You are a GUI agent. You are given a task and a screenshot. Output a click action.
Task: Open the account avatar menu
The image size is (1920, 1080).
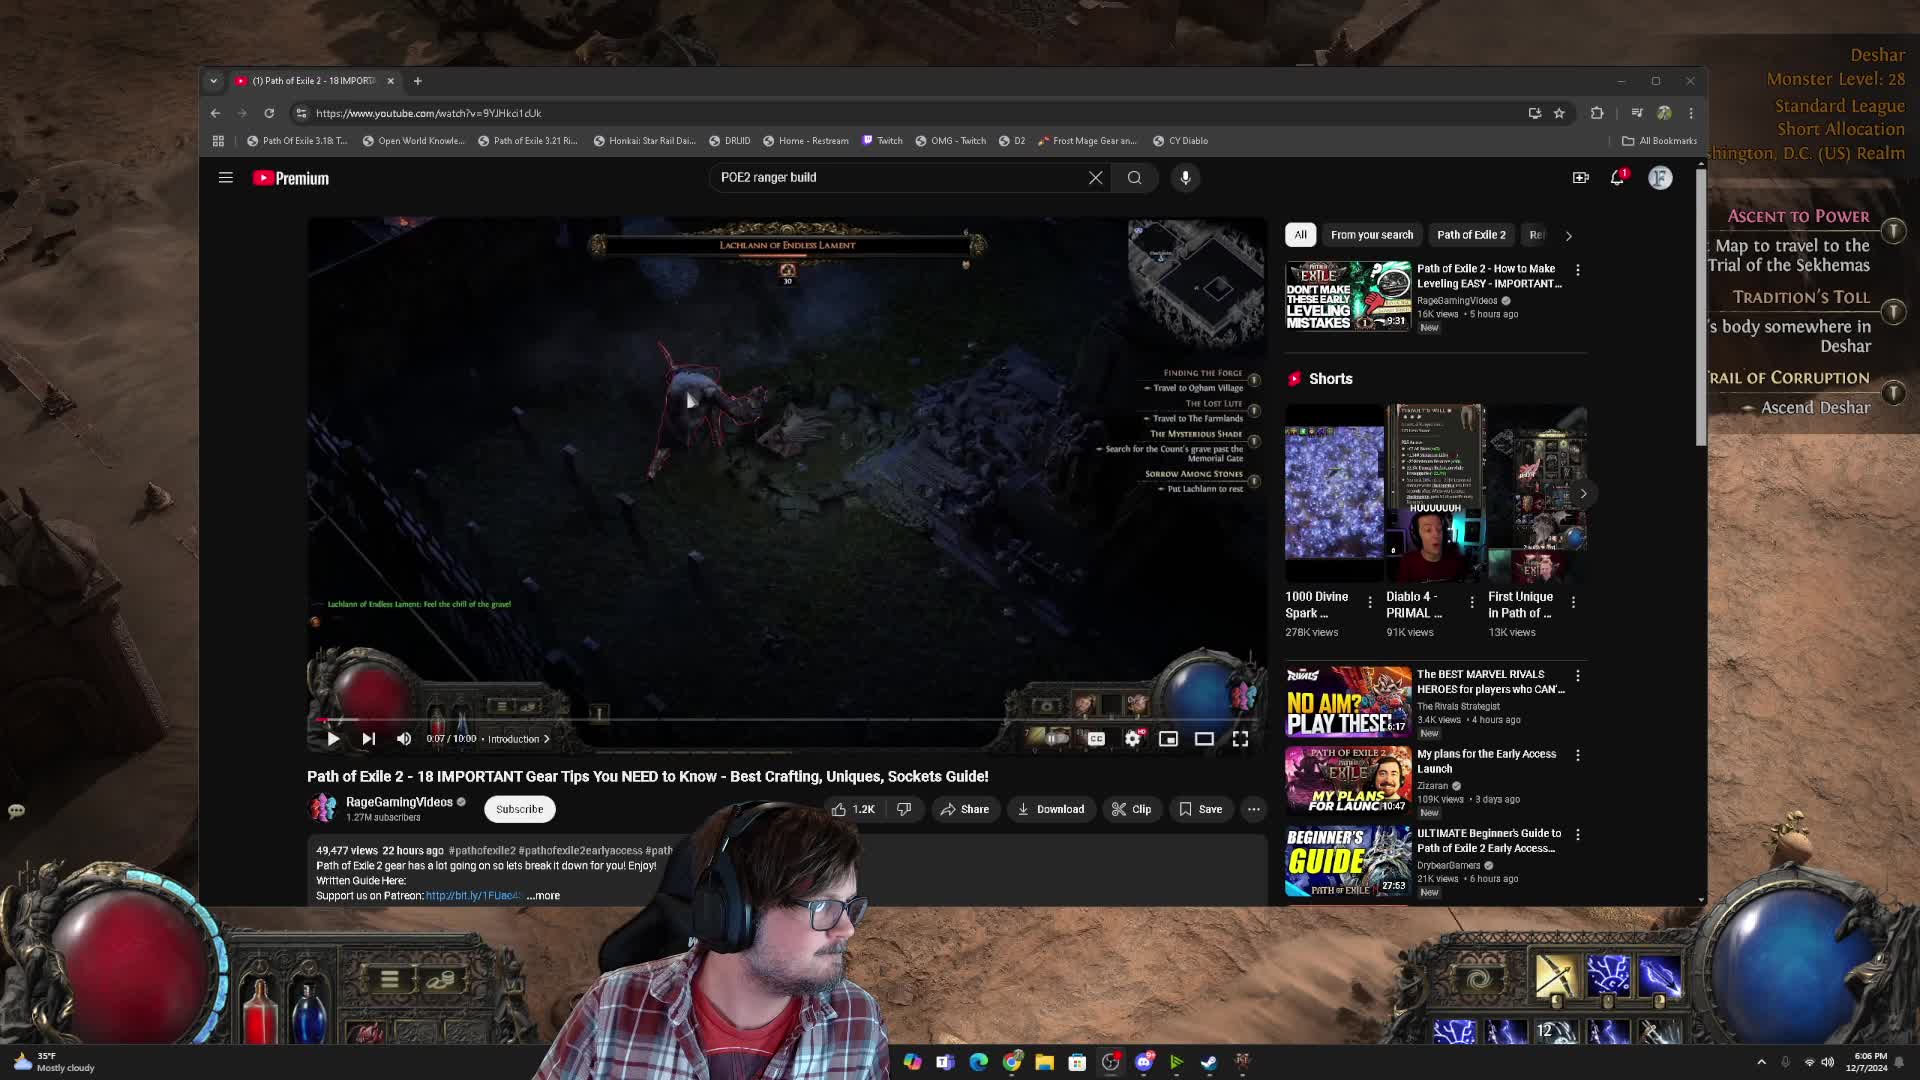(x=1660, y=178)
